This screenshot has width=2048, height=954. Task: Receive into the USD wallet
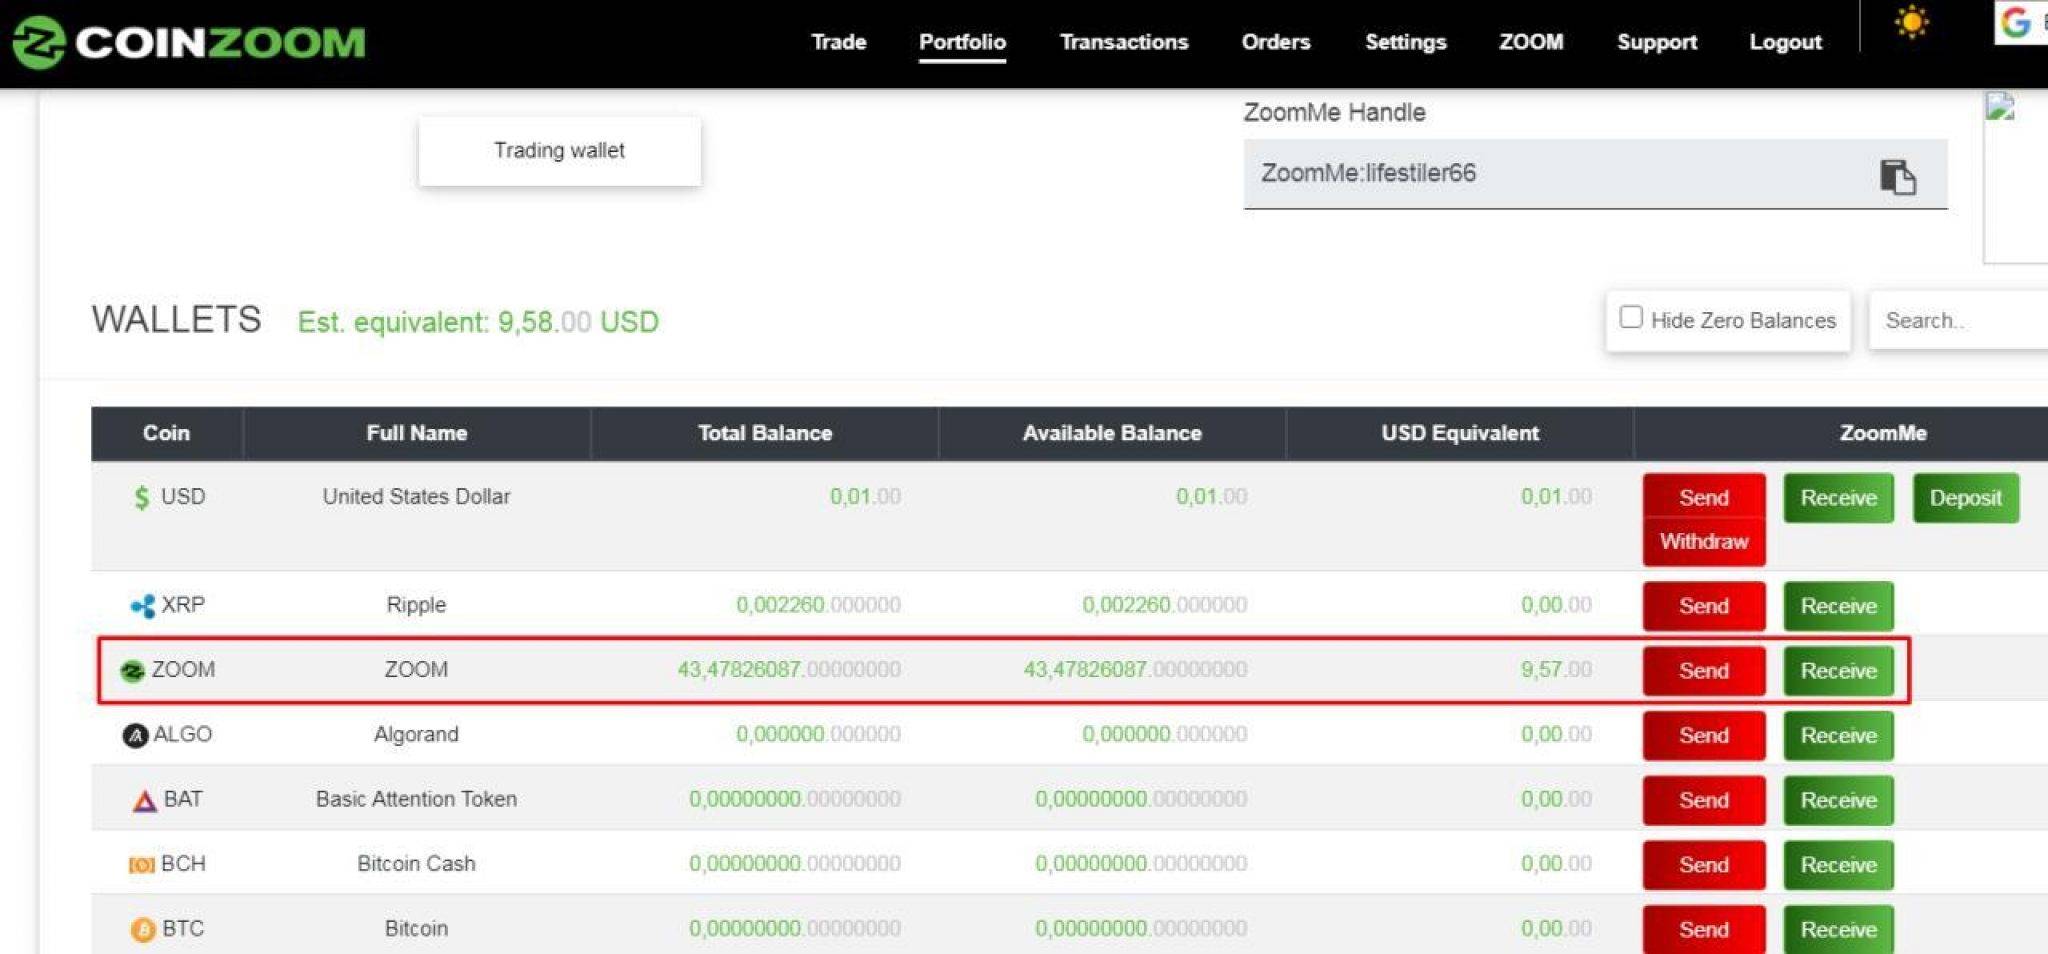pos(1838,498)
